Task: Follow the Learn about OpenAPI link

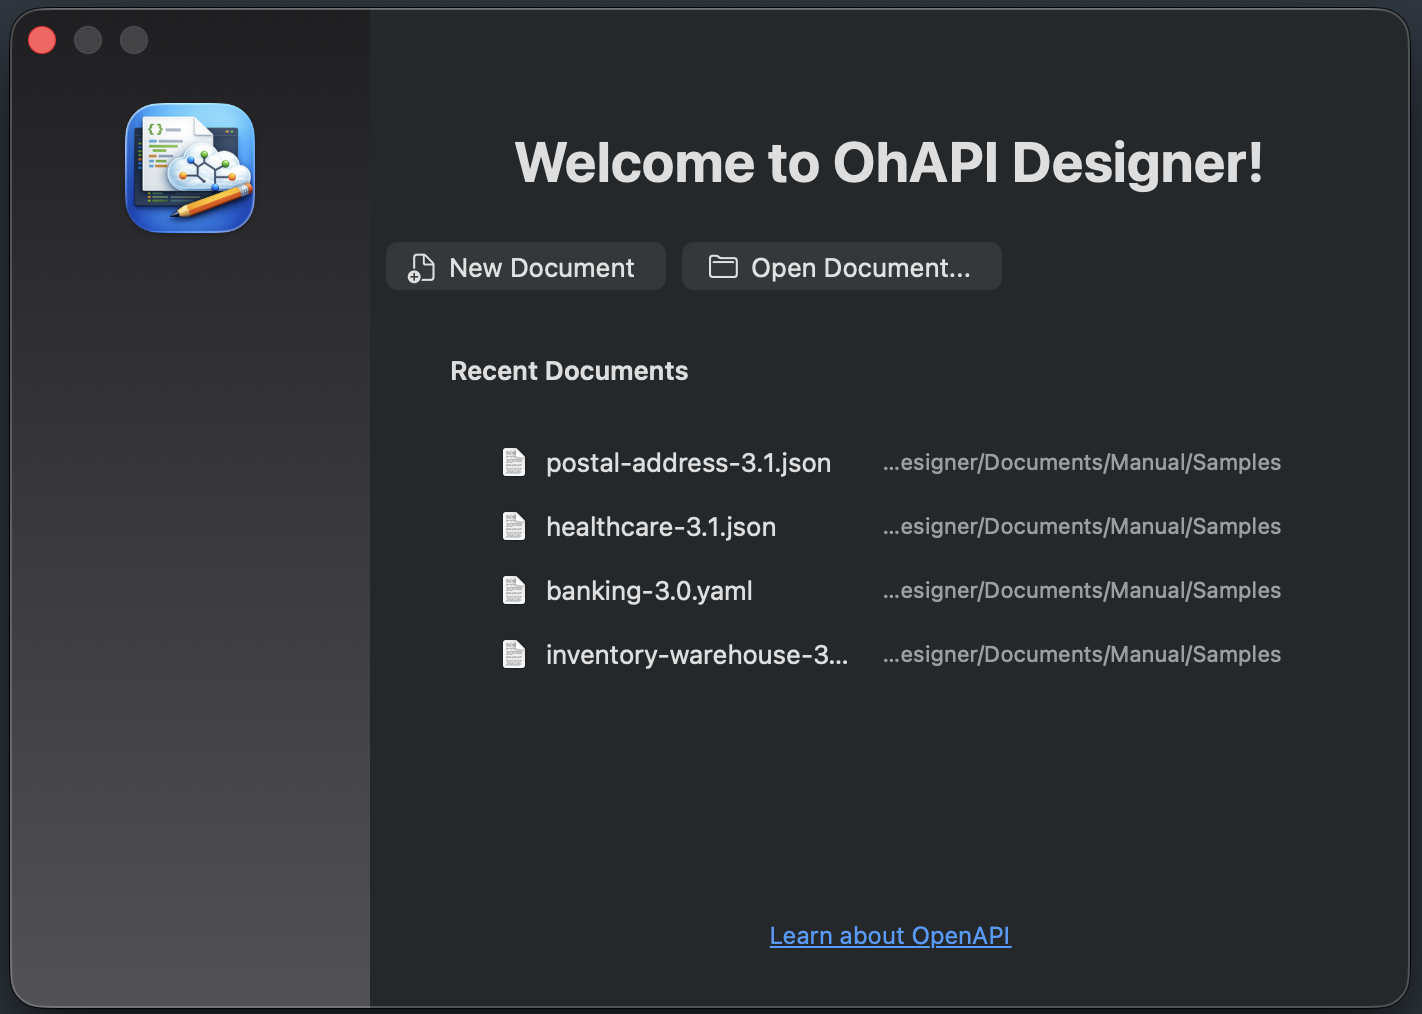Action: point(890,936)
